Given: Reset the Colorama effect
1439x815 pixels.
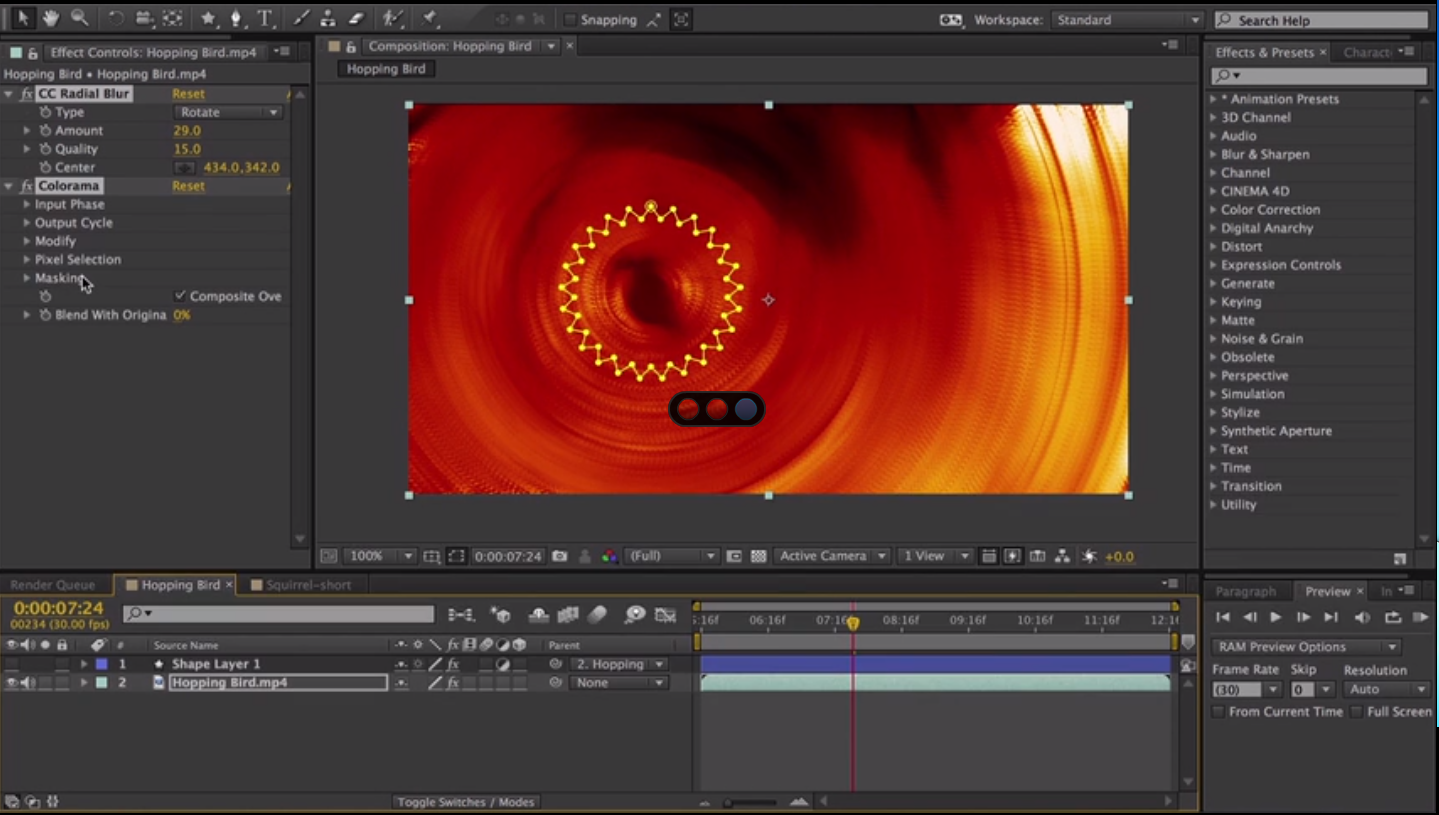Looking at the screenshot, I should tap(188, 186).
